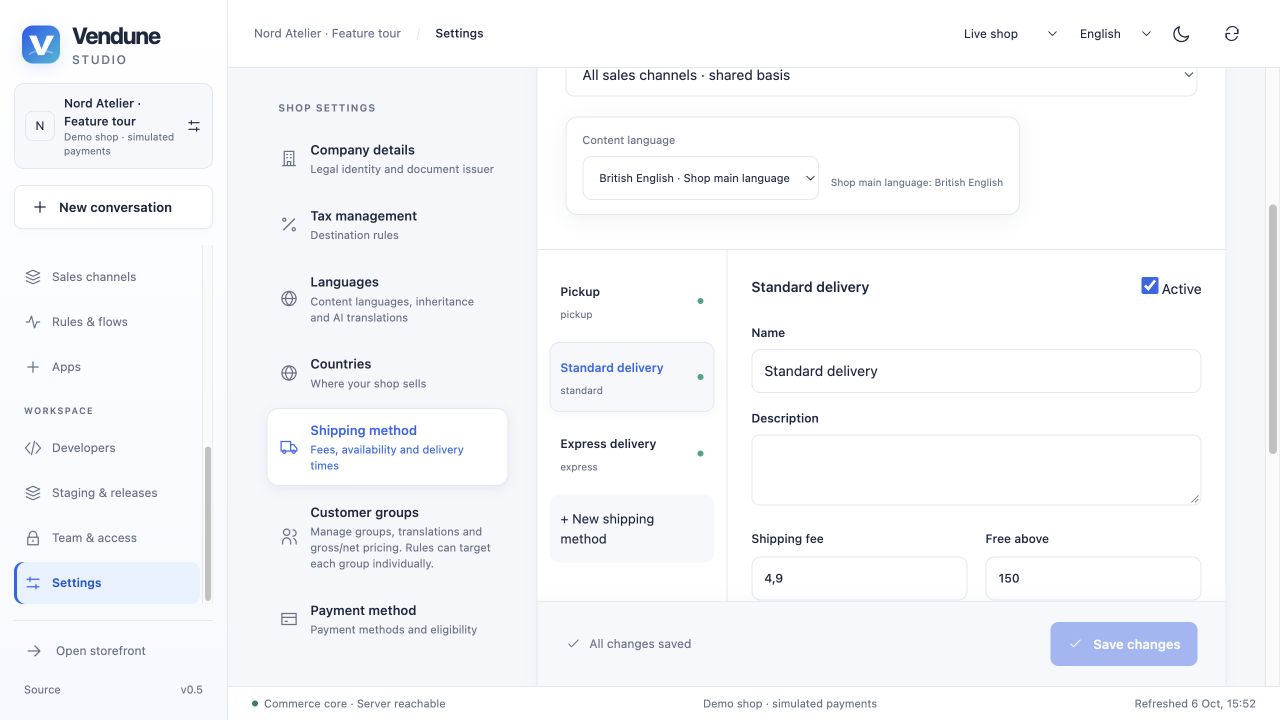1280x720 pixels.
Task: Click the Staging & releases stack icon
Action: click(33, 493)
